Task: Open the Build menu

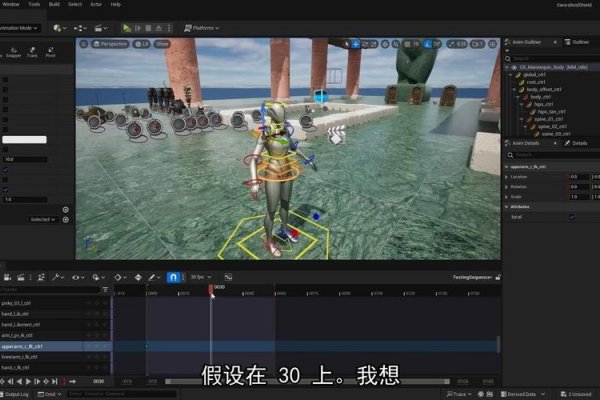Action: (x=54, y=4)
